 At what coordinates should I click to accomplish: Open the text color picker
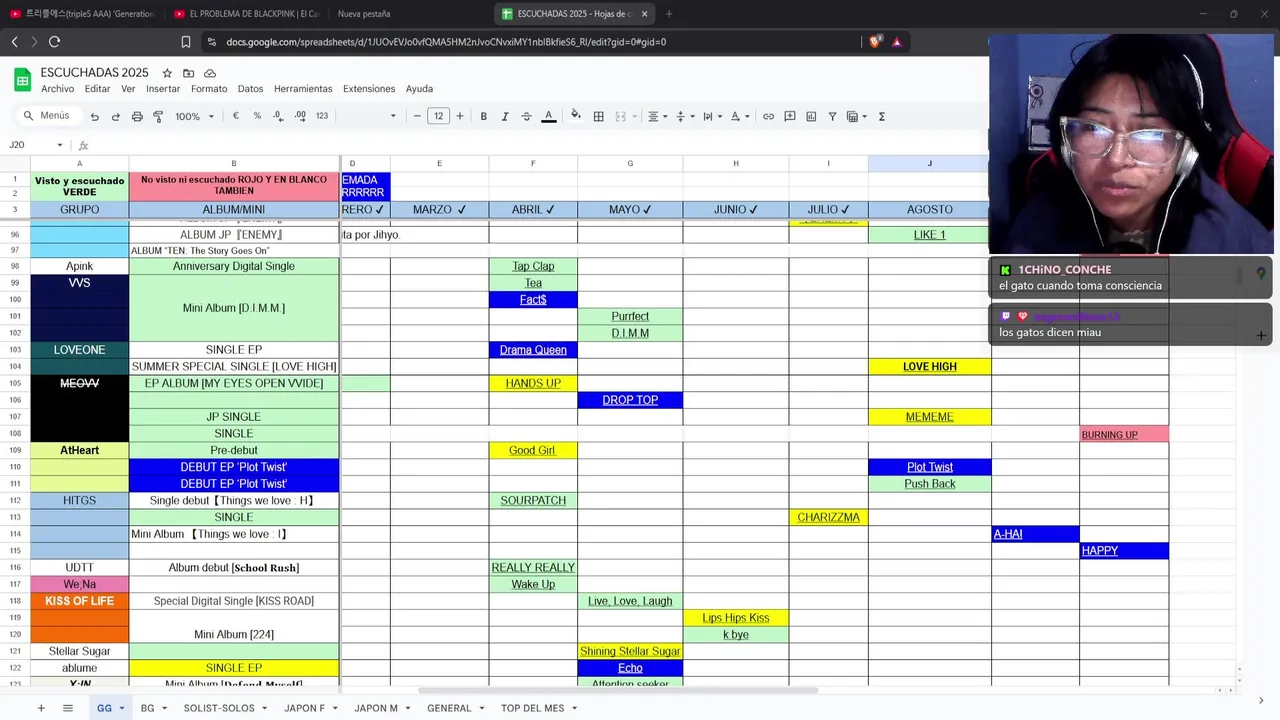pyautogui.click(x=548, y=116)
